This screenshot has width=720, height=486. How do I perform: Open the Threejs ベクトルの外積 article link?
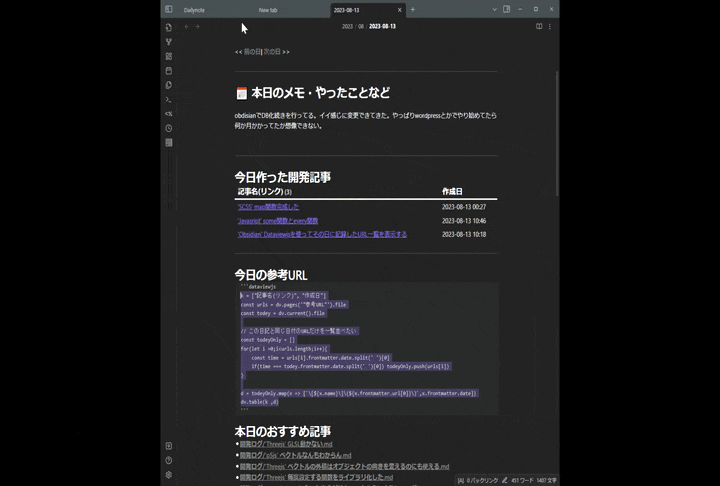(344, 466)
